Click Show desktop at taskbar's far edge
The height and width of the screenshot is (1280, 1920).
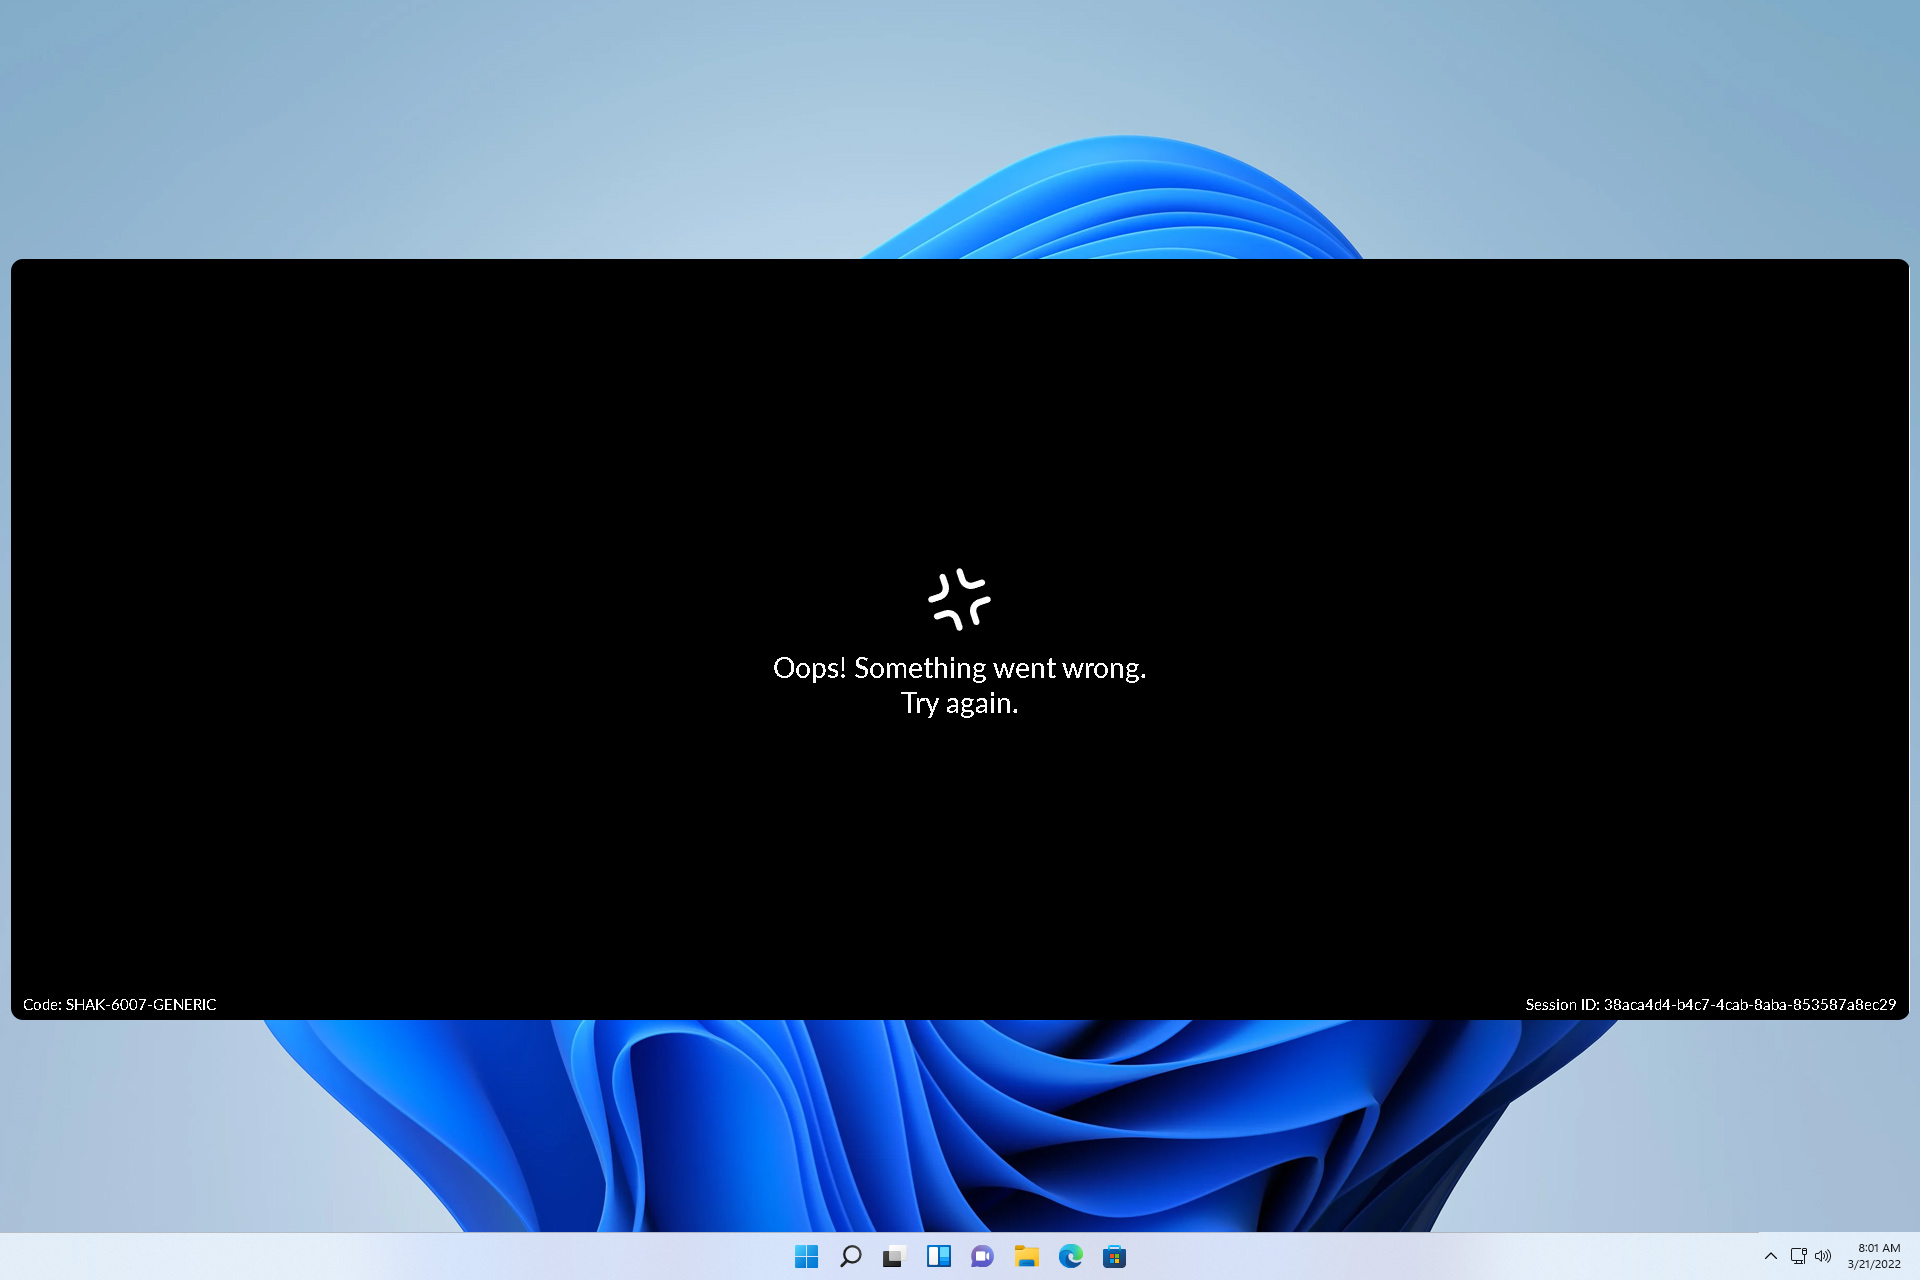tap(1915, 1256)
